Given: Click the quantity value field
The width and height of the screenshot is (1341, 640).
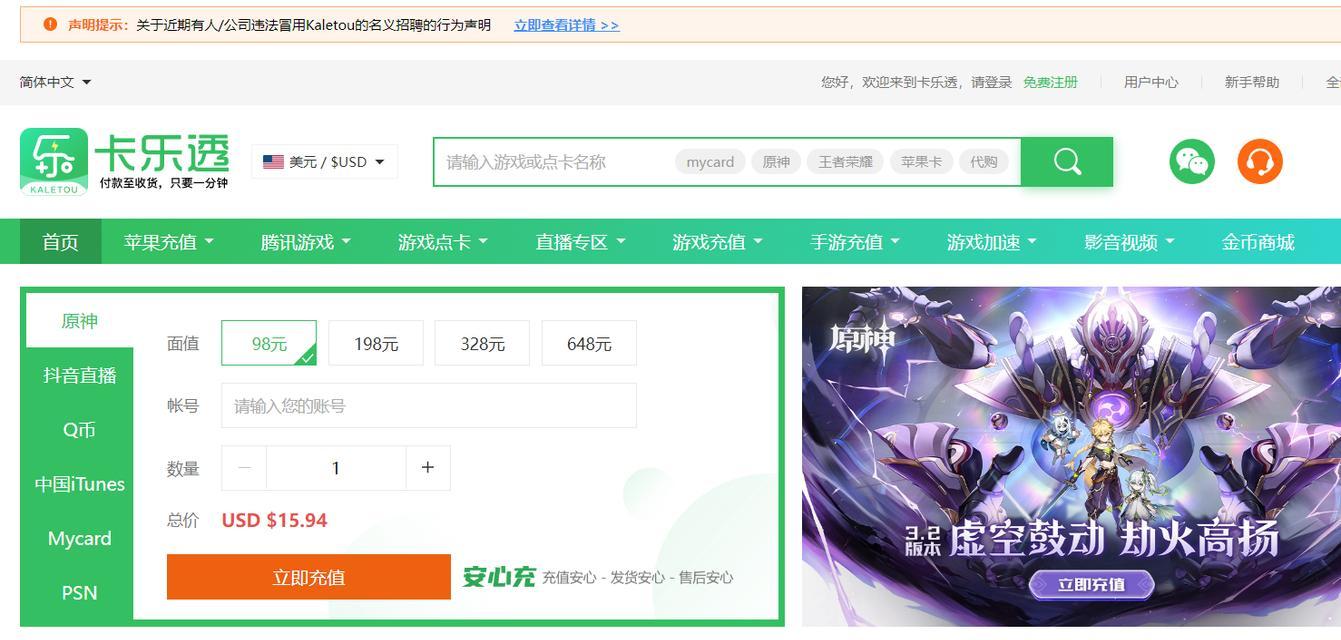Looking at the screenshot, I should tap(336, 468).
